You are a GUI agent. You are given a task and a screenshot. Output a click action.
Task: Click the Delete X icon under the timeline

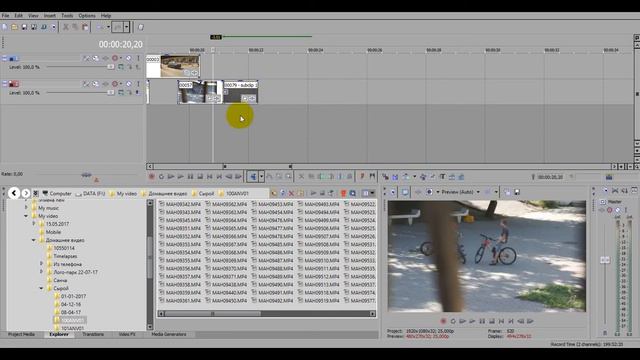(x=301, y=177)
